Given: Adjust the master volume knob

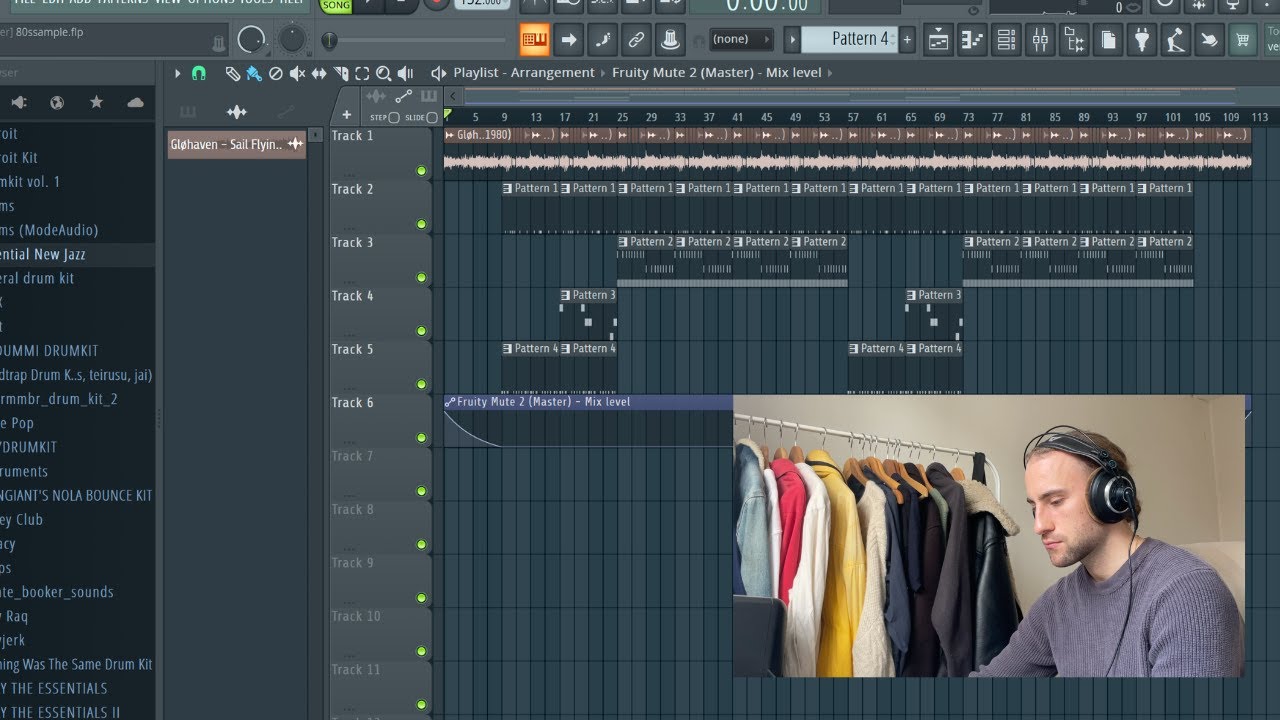Looking at the screenshot, I should (252, 40).
